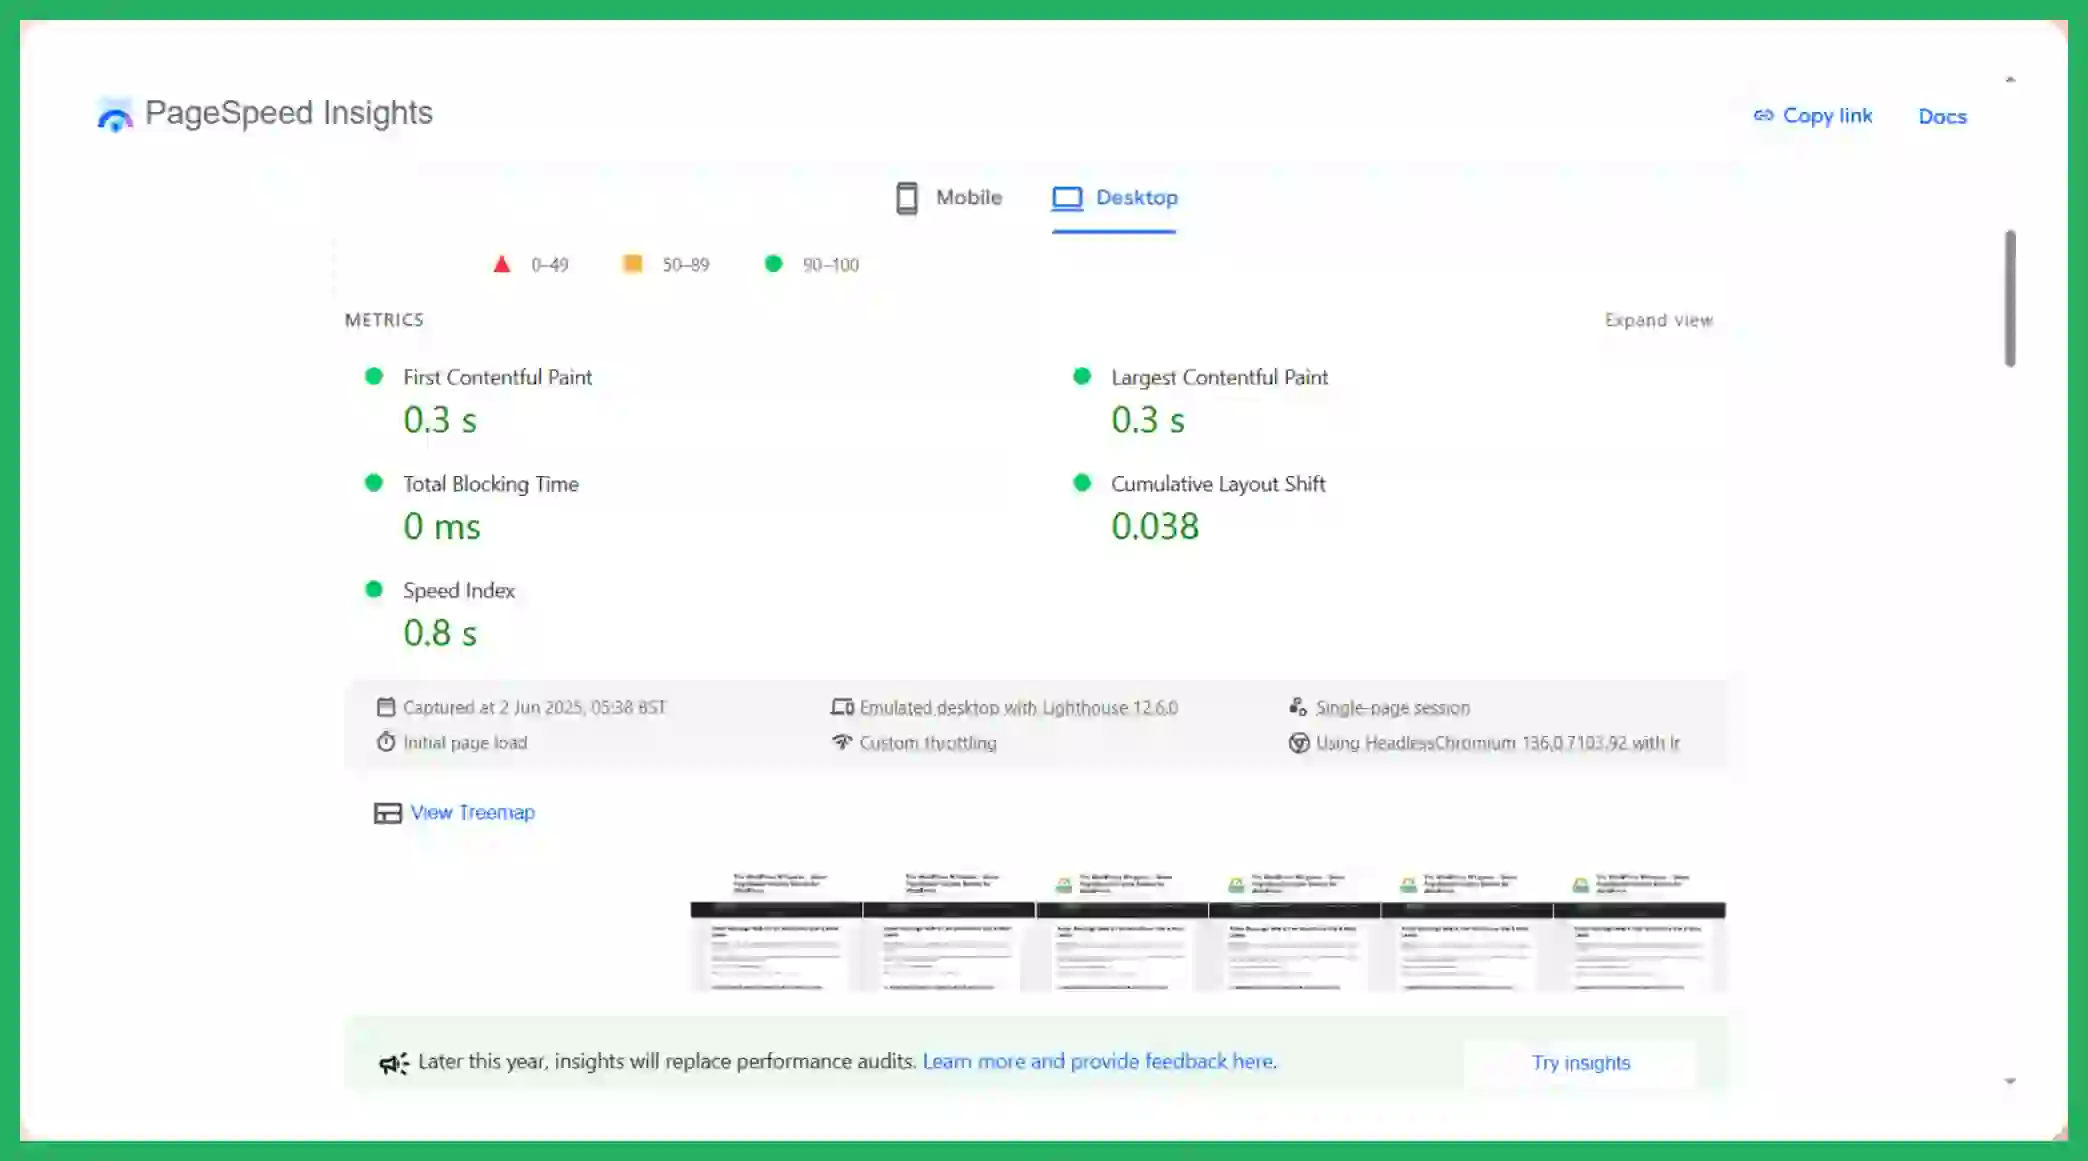The width and height of the screenshot is (2088, 1161).
Task: Click the Copy link chain icon
Action: 1763,116
